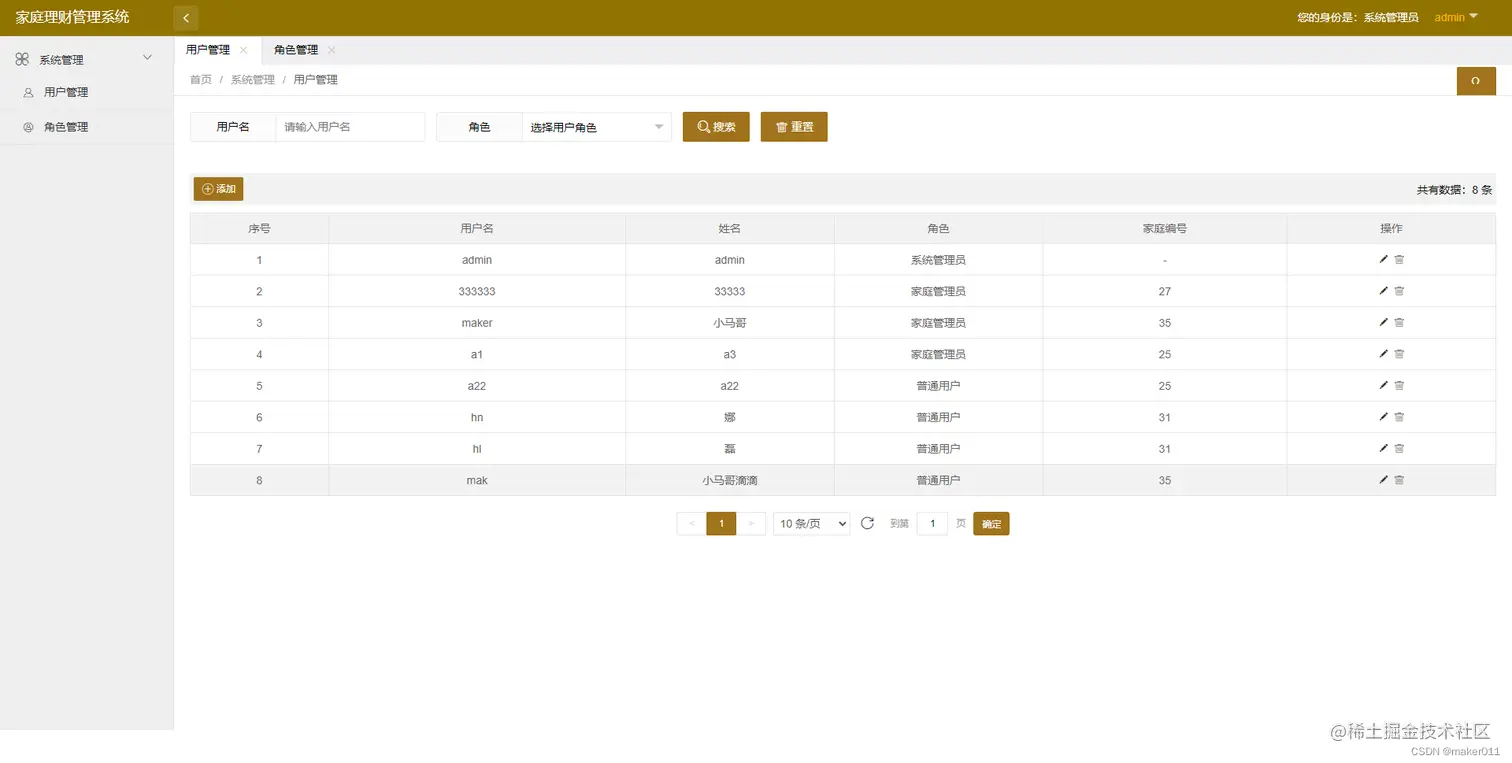
Task: Close the 用户管理 tab
Action: pos(243,50)
